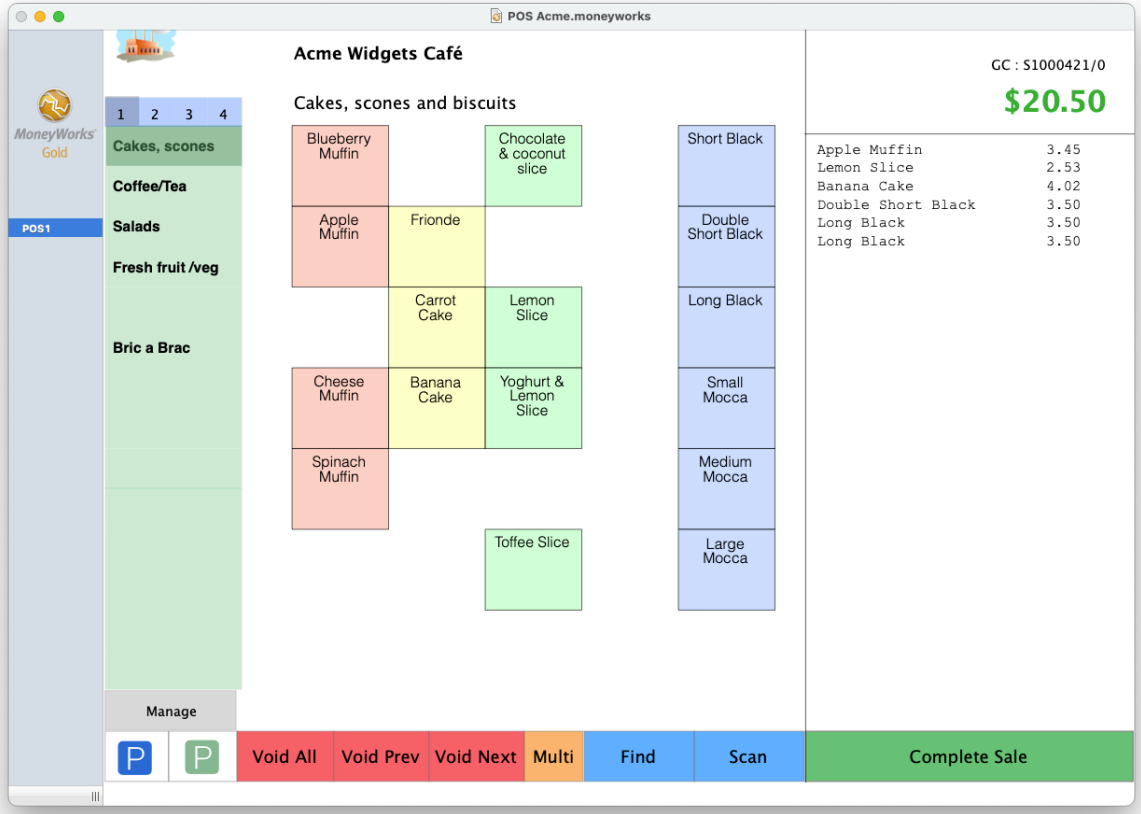1141x814 pixels.
Task: Add a Toffee Slice to the sale
Action: click(533, 570)
